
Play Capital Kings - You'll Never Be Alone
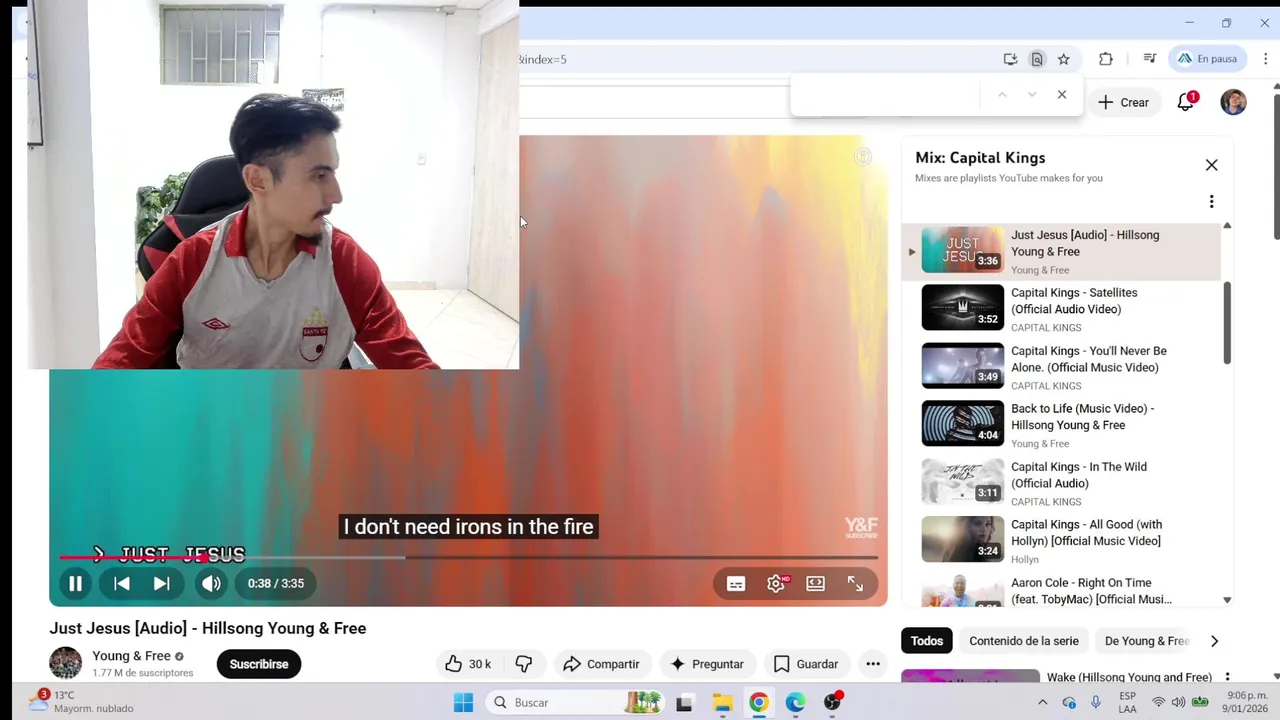pos(1062,367)
